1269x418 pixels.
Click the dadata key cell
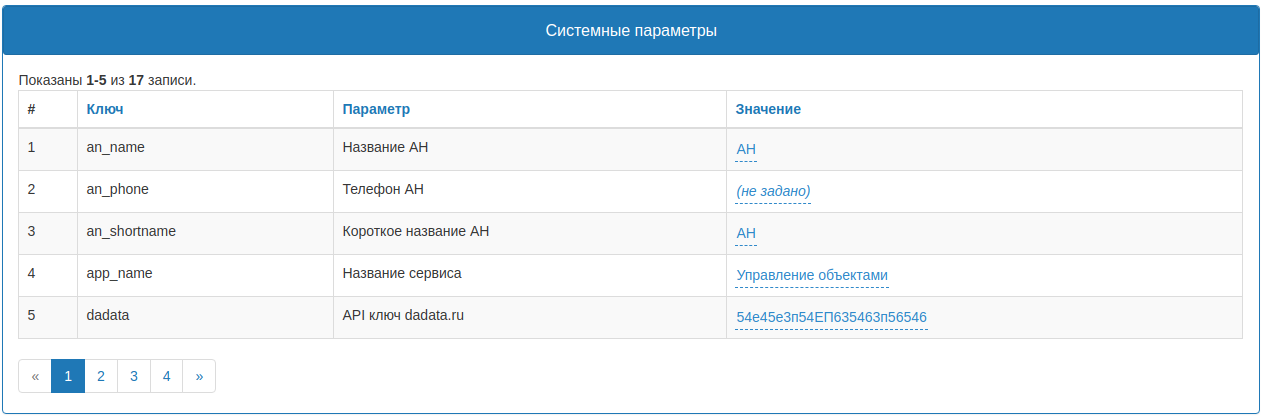coord(108,315)
